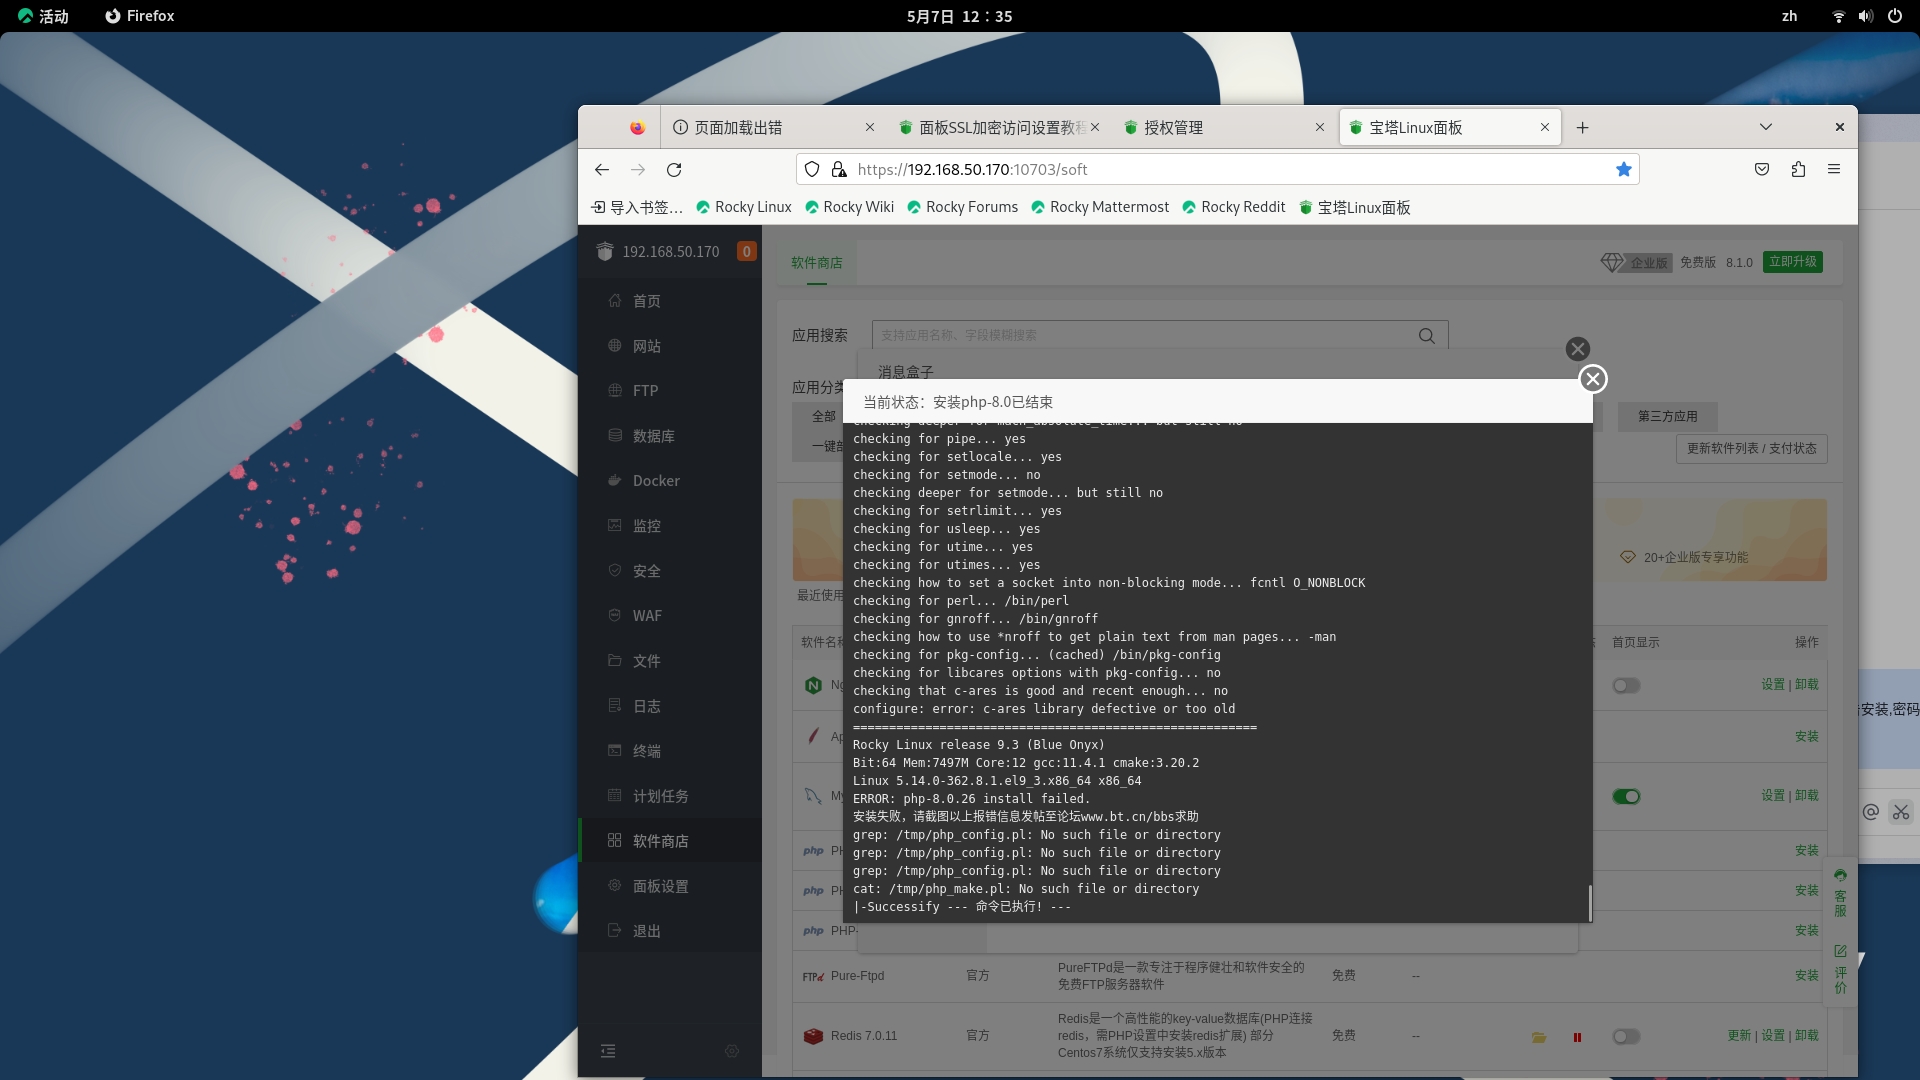Open 活动 activities overview

point(44,16)
